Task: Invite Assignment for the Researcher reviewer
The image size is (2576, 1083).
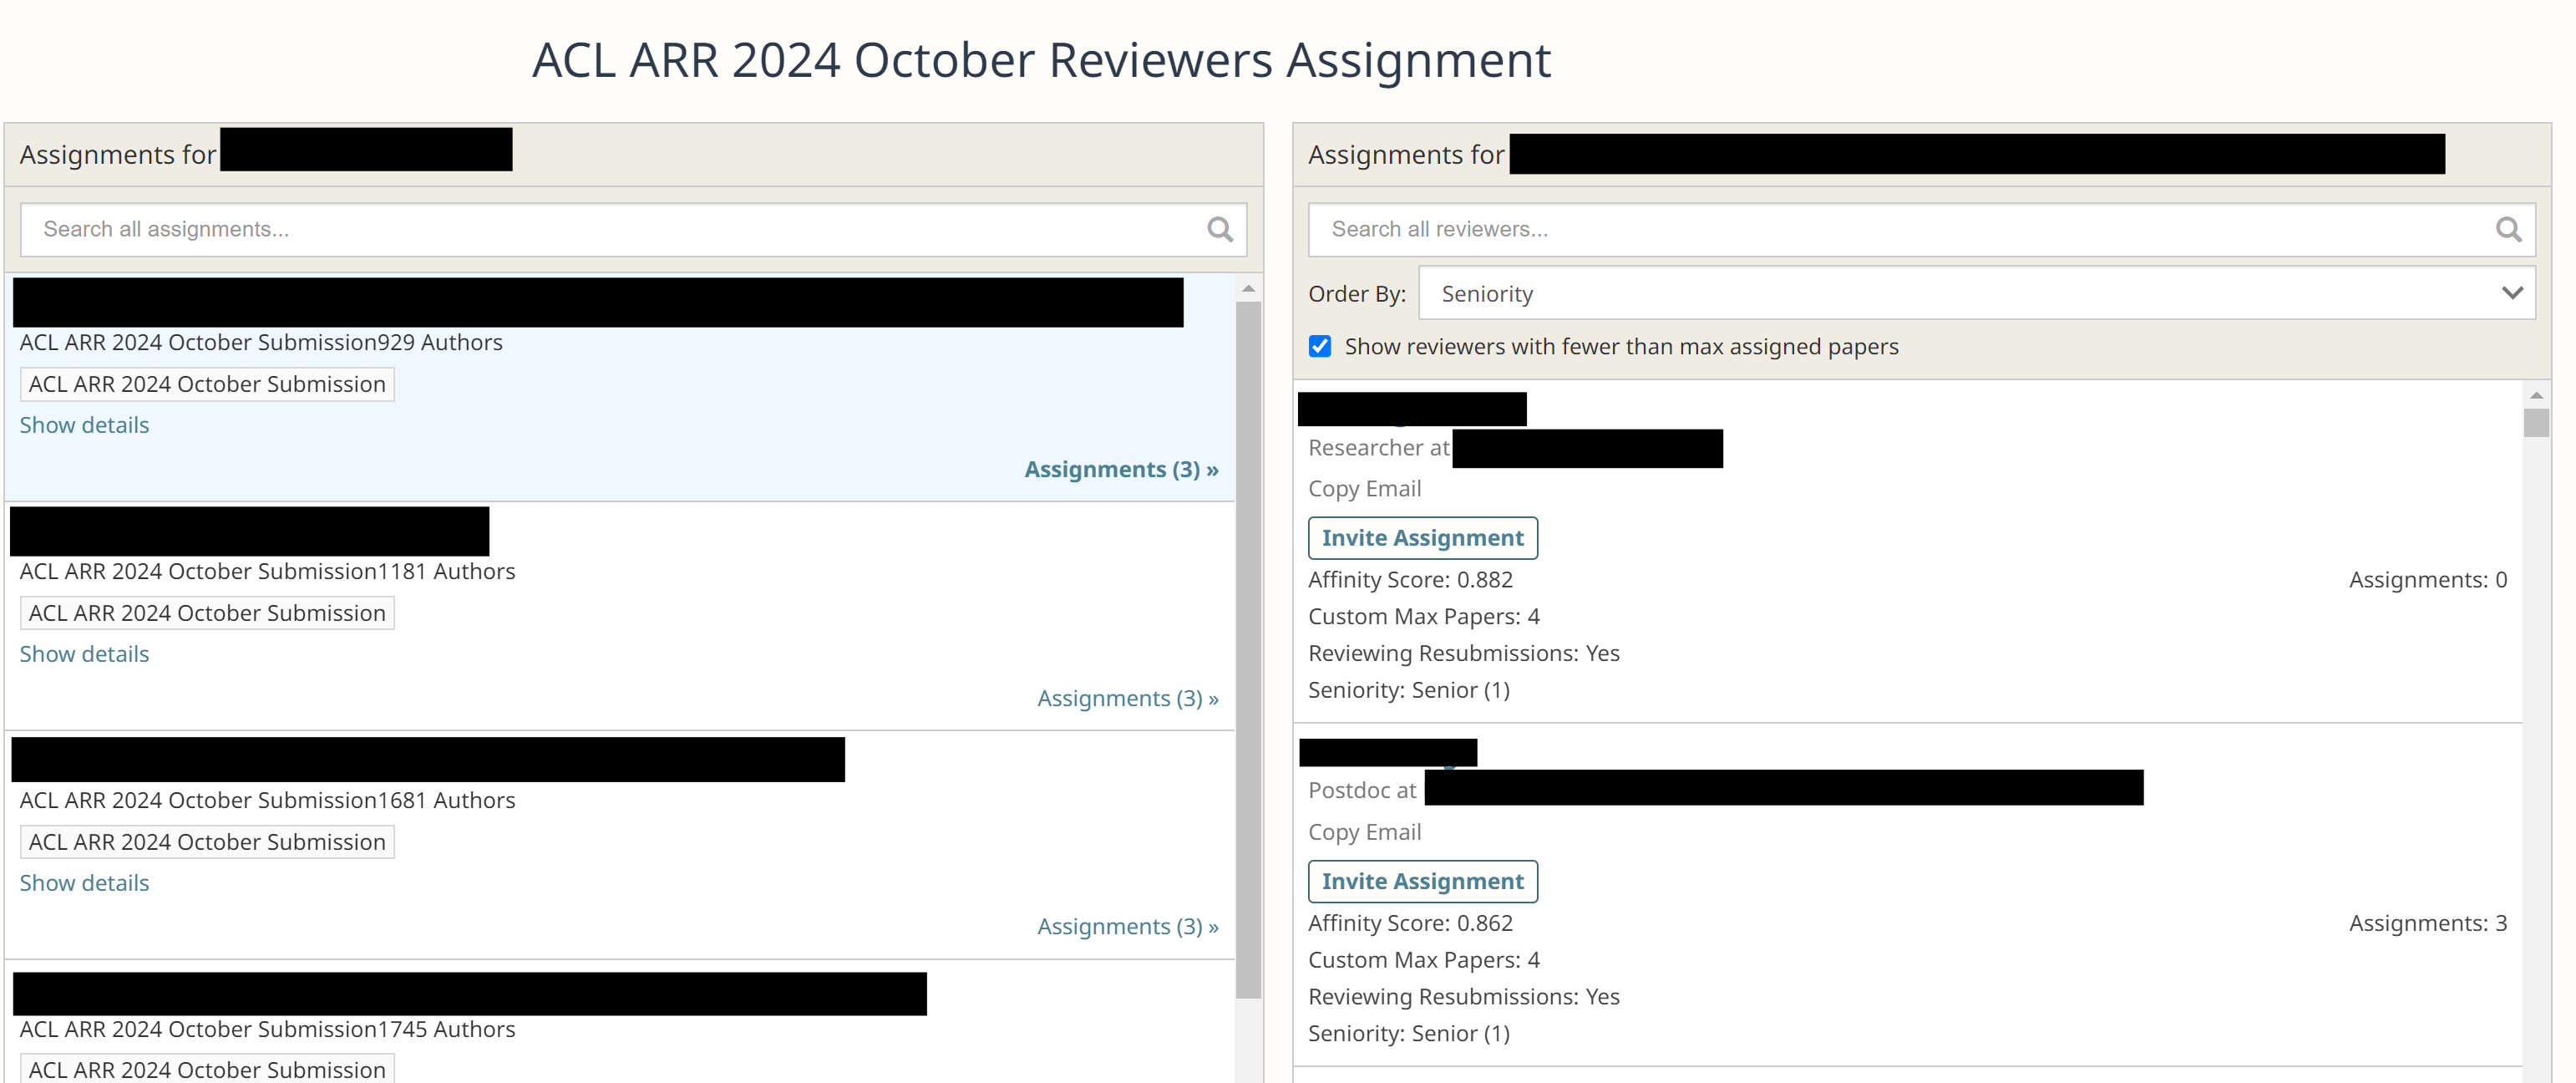Action: (1422, 538)
